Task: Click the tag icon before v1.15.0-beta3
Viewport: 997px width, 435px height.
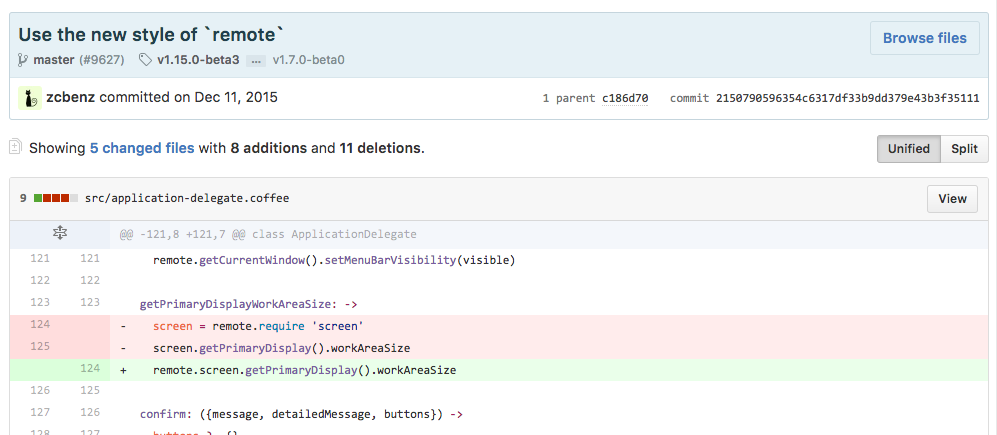Action: click(146, 60)
